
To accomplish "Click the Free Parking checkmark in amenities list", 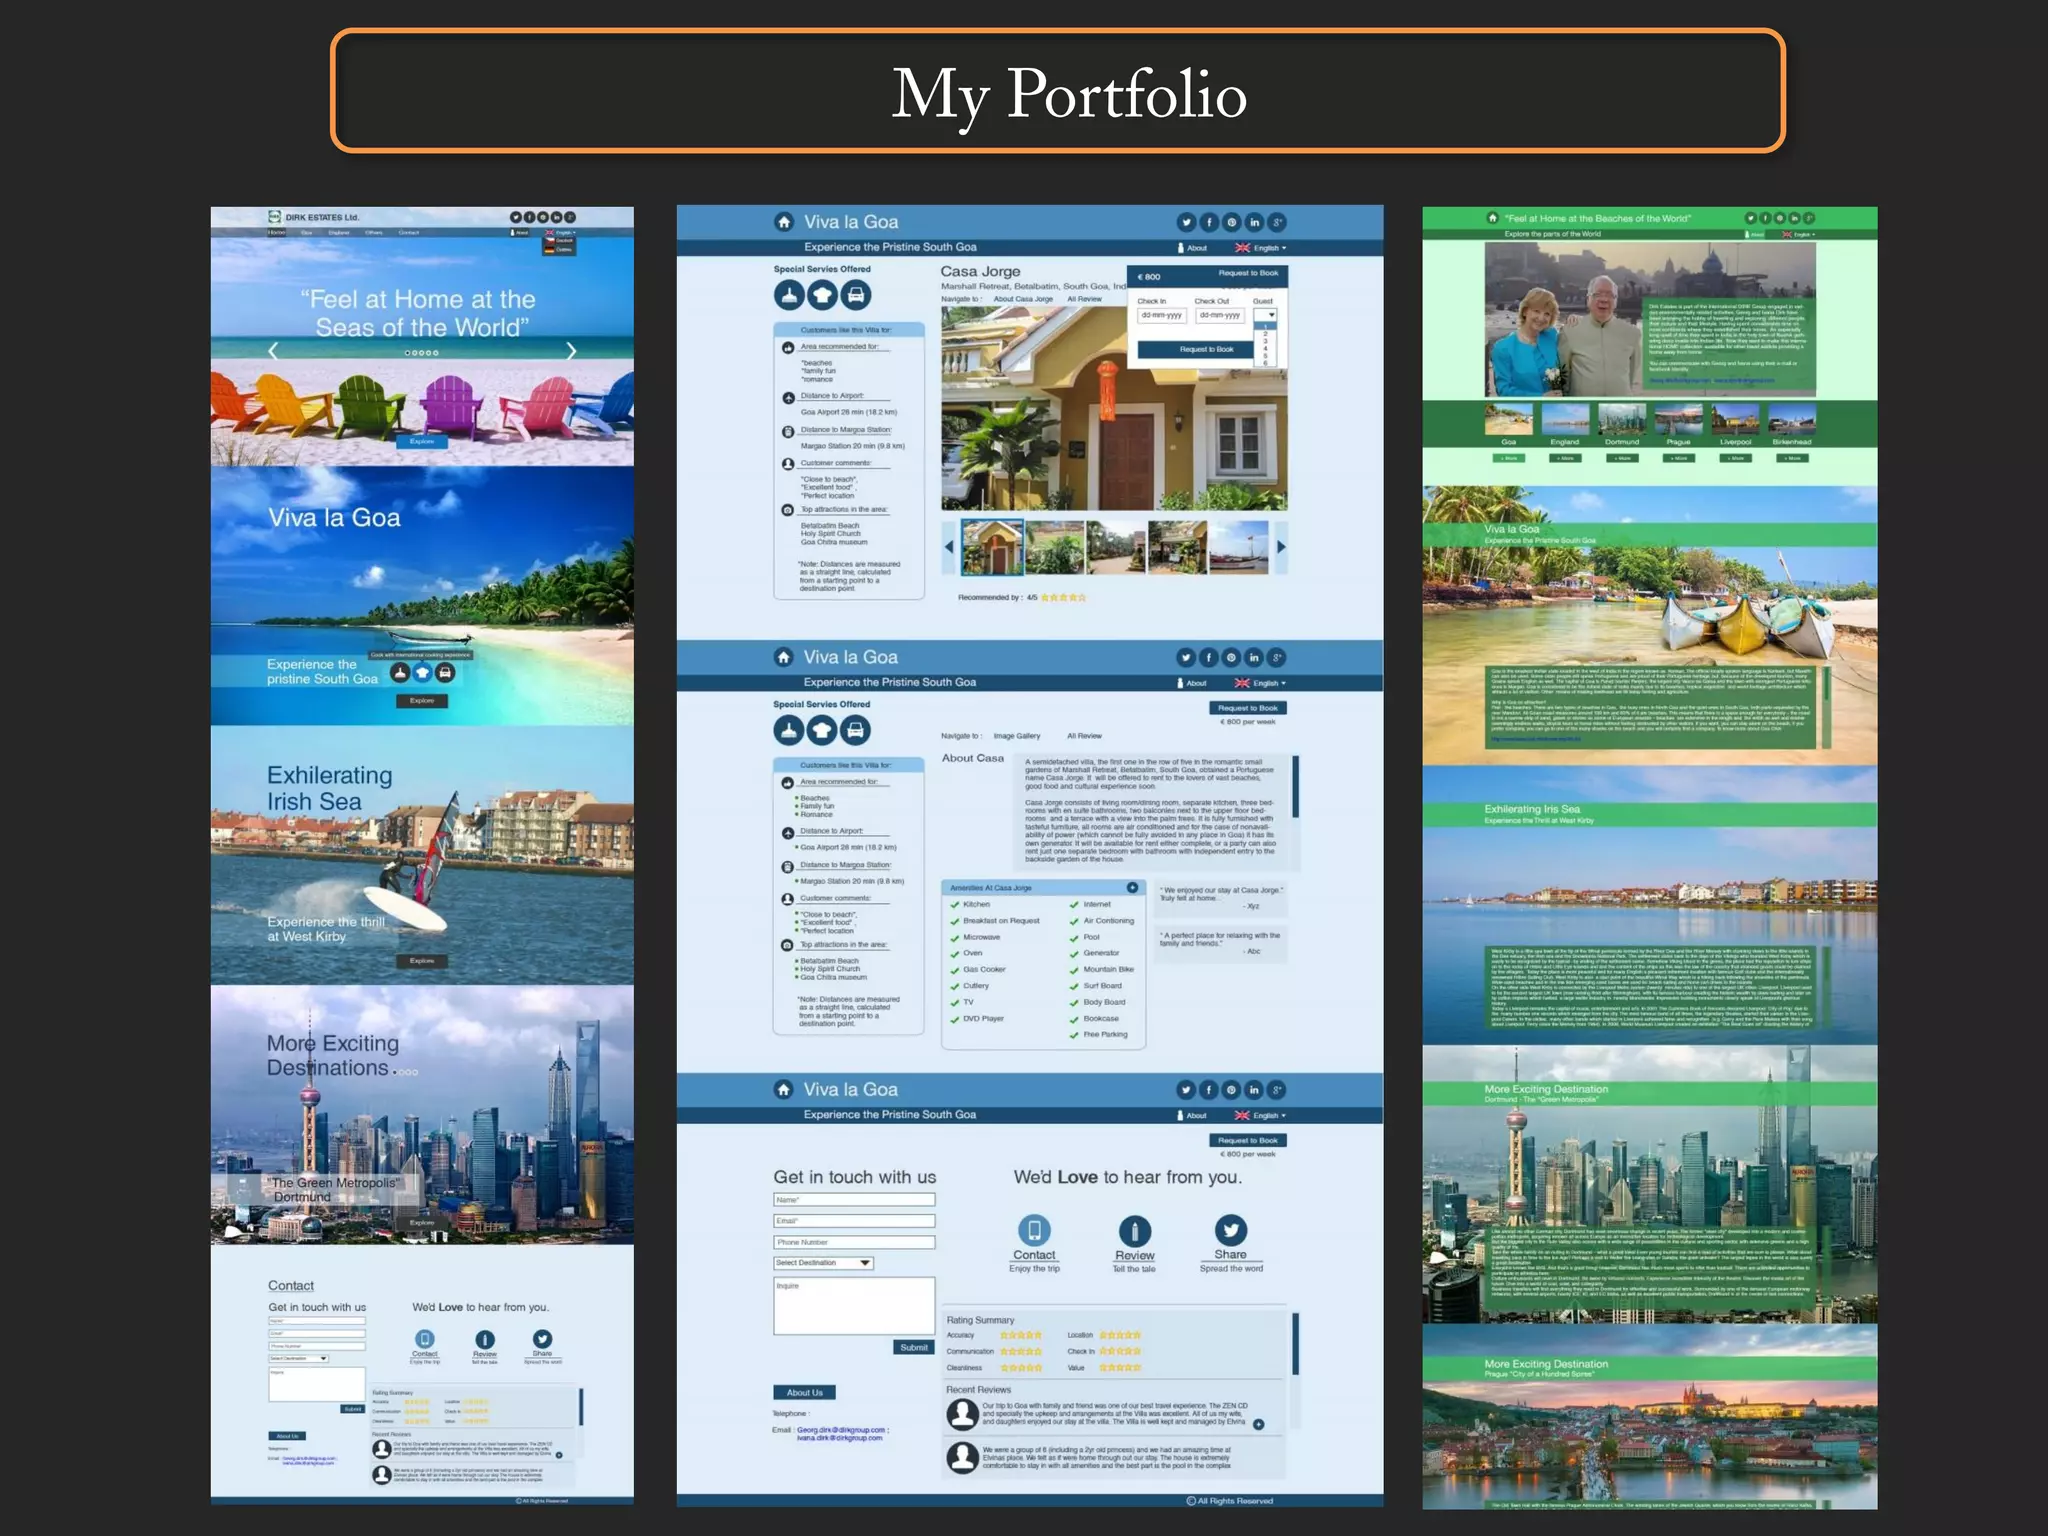I will click(x=1075, y=1035).
